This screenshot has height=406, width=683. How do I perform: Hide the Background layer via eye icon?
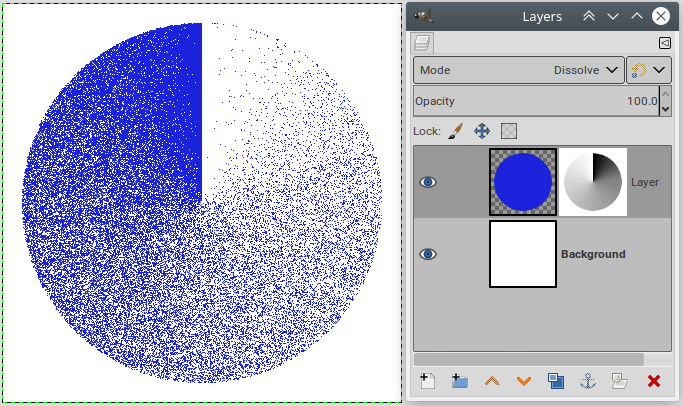[428, 254]
